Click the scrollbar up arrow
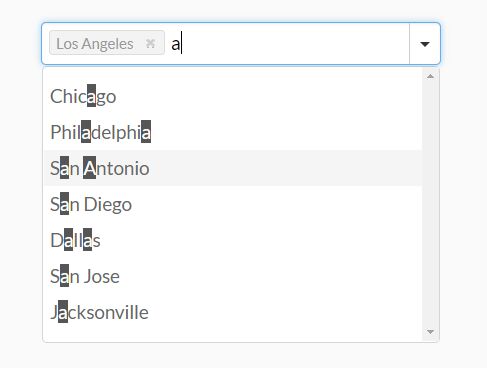This screenshot has height=368, width=487. (430, 76)
